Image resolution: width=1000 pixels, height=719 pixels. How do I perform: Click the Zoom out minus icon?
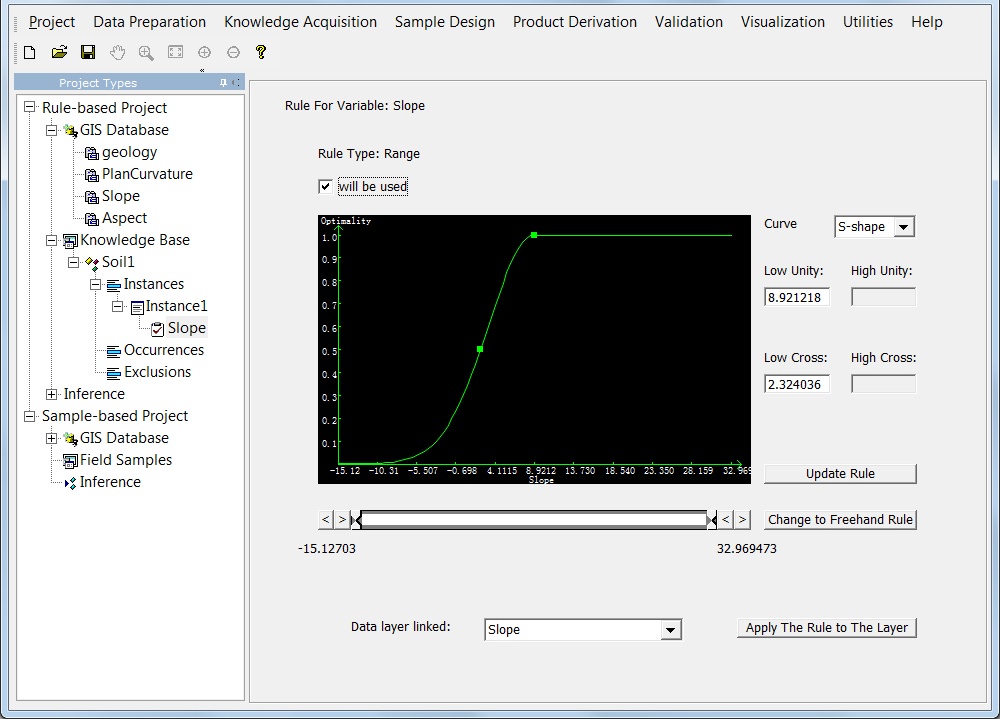233,52
